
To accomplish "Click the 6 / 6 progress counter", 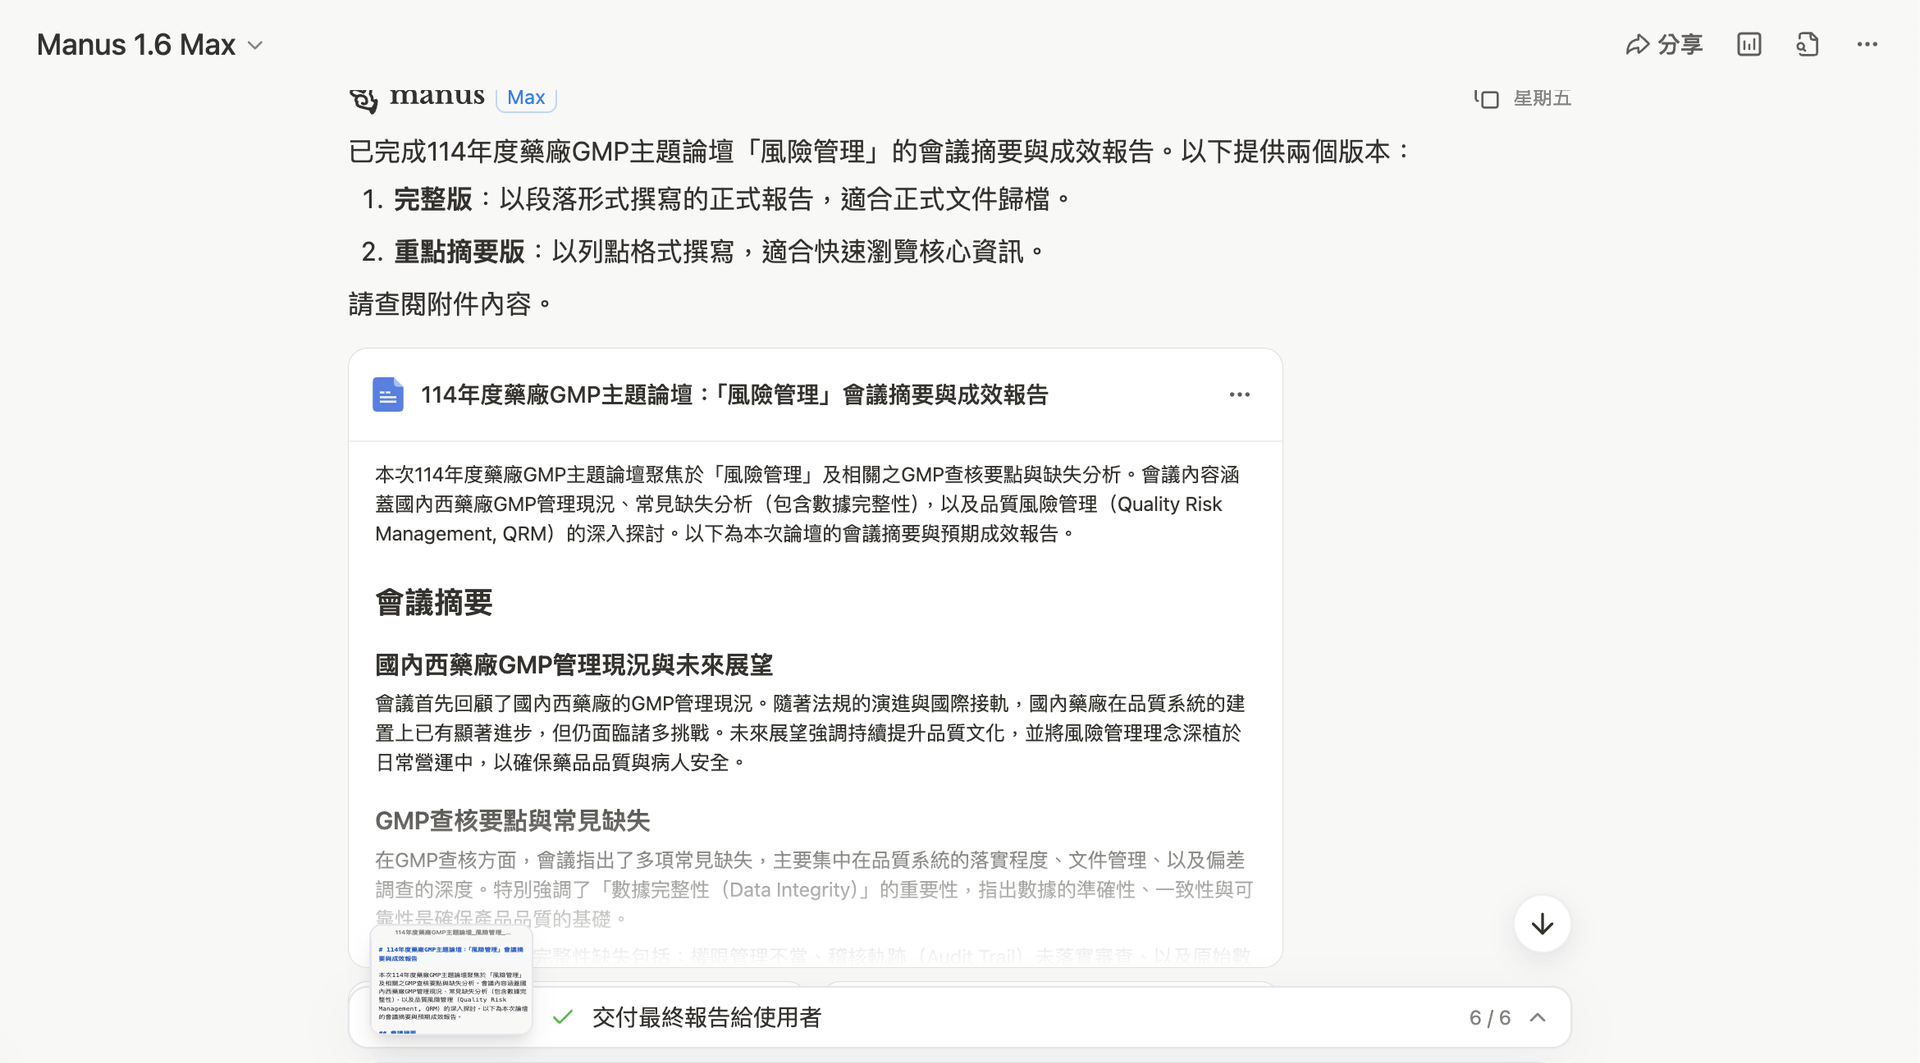I will (x=1490, y=1018).
